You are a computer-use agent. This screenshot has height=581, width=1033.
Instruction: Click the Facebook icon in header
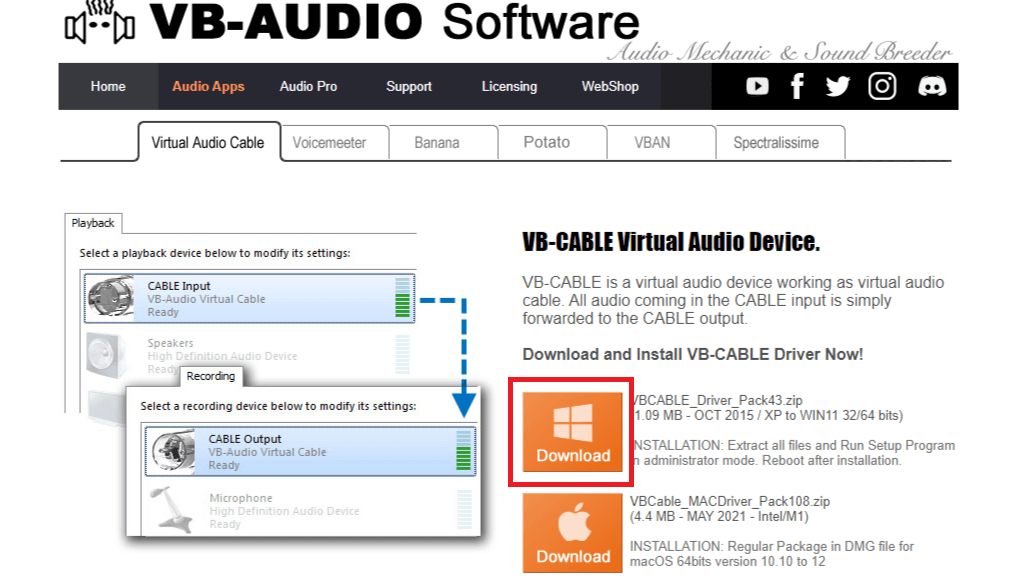click(797, 87)
